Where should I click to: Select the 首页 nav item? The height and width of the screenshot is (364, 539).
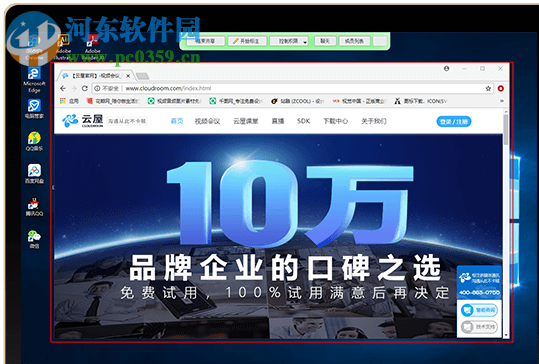(177, 121)
